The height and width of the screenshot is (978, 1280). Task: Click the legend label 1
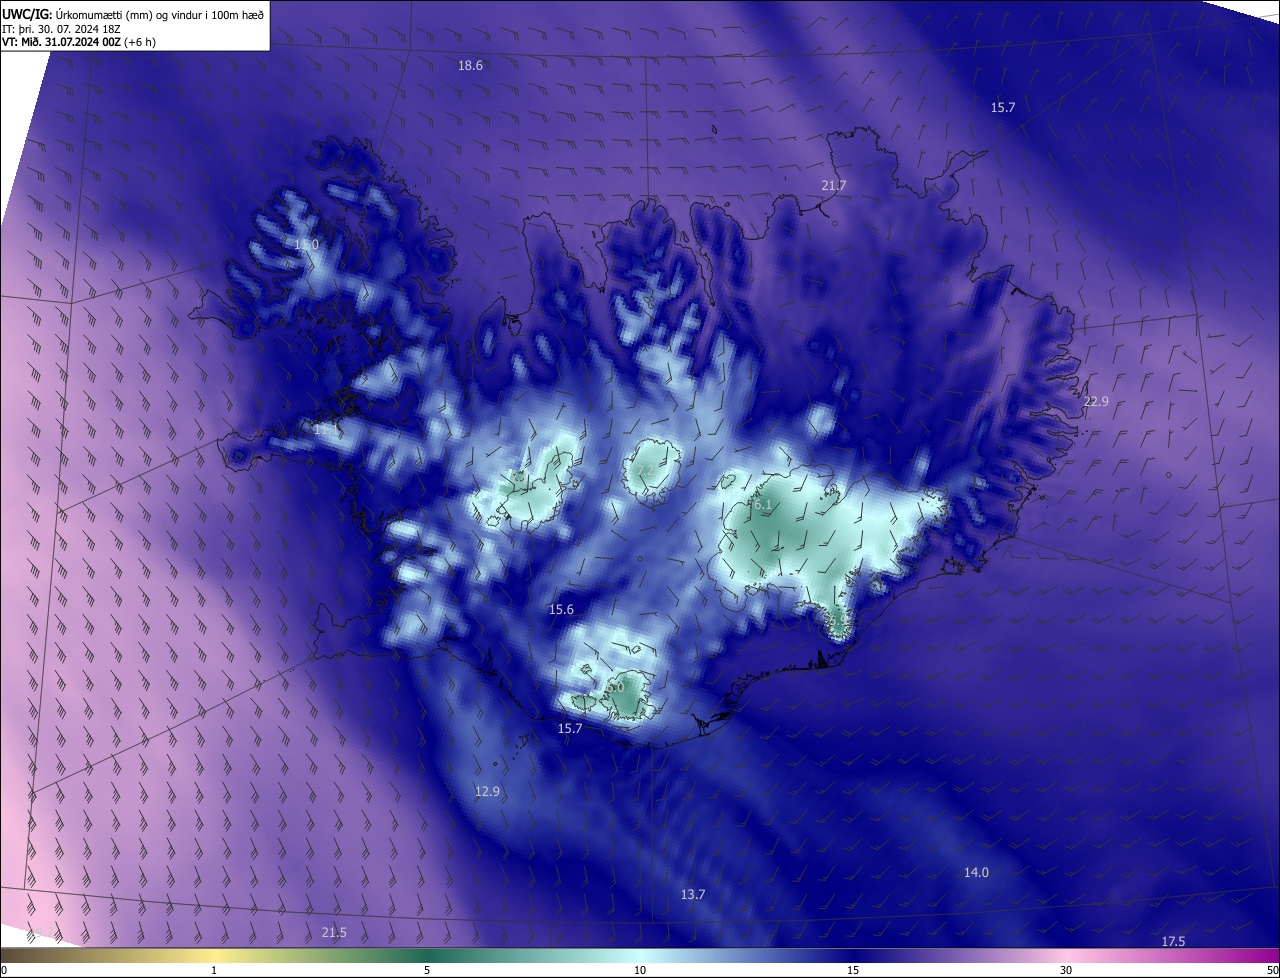(x=215, y=970)
